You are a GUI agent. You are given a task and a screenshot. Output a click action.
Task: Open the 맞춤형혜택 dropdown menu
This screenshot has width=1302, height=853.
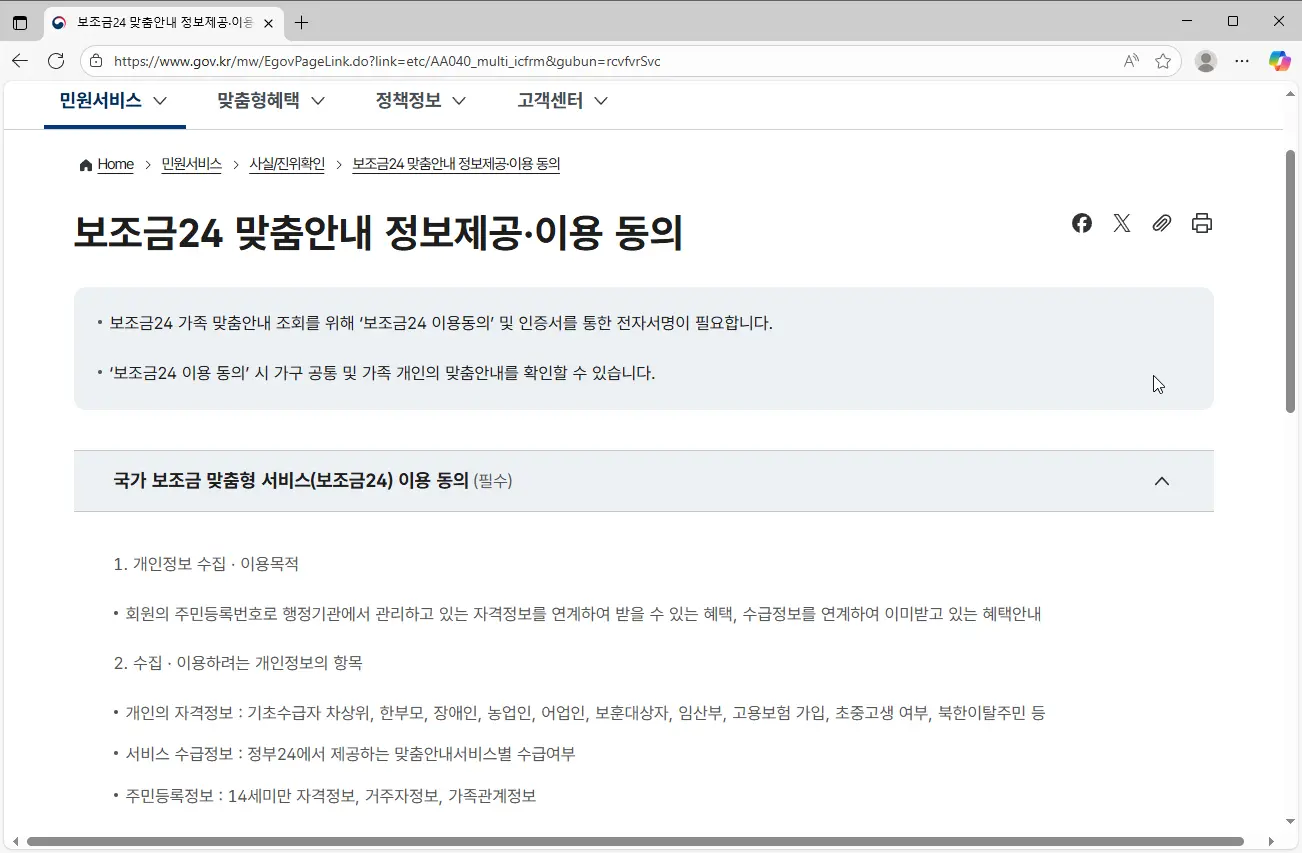click(x=269, y=100)
